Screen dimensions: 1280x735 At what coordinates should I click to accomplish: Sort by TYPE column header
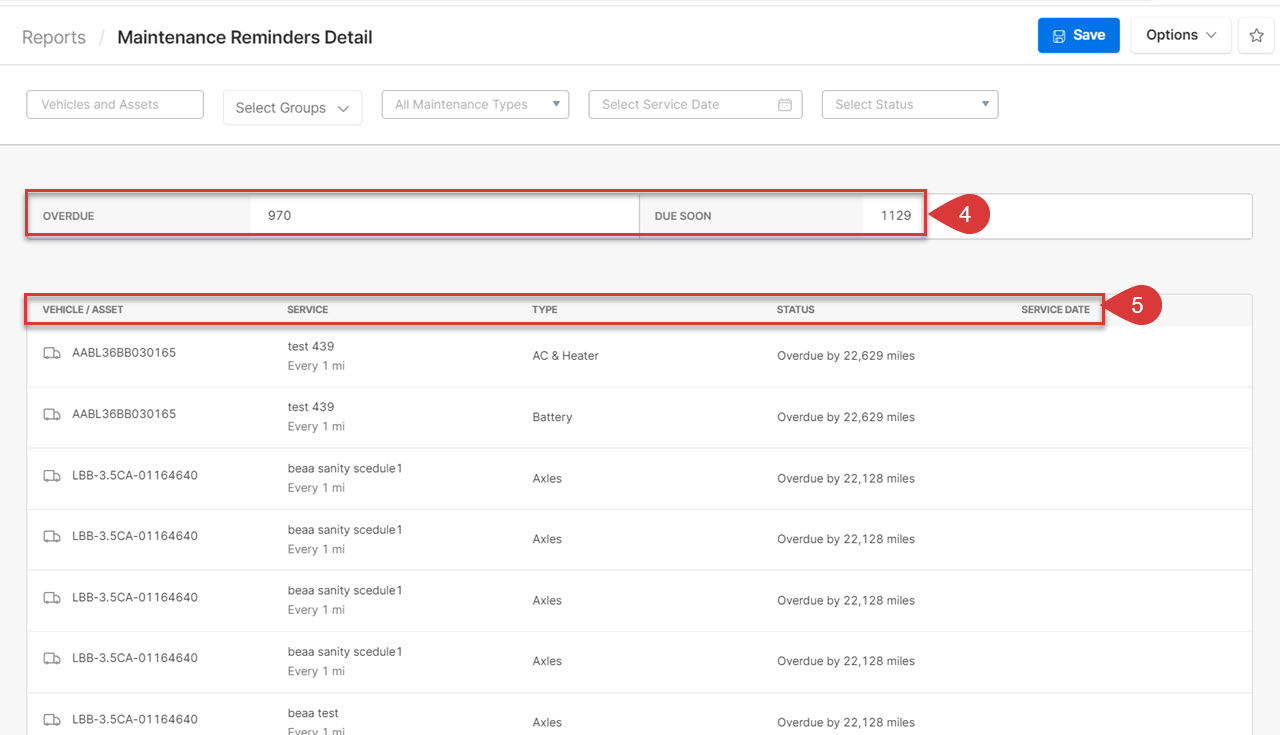[x=545, y=310]
